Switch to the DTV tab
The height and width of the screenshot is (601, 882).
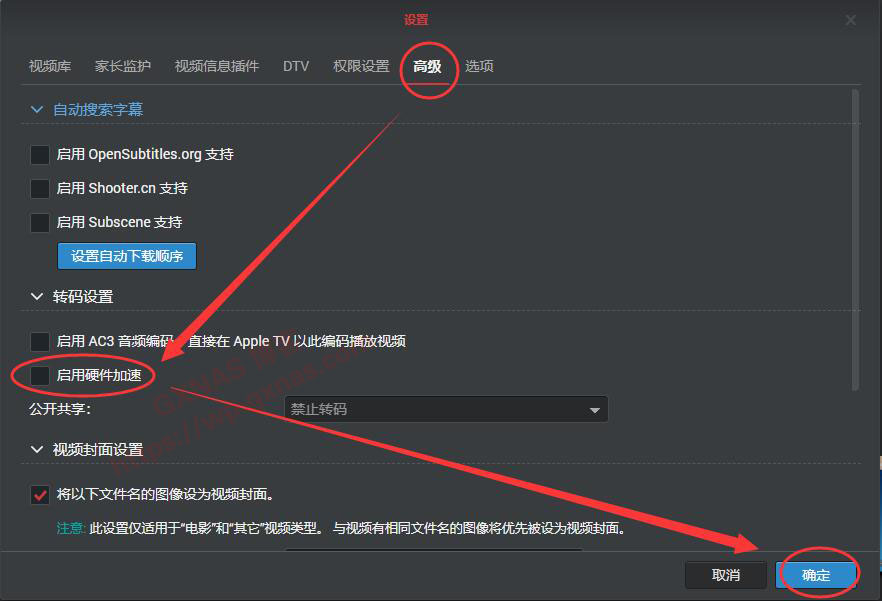(296, 65)
